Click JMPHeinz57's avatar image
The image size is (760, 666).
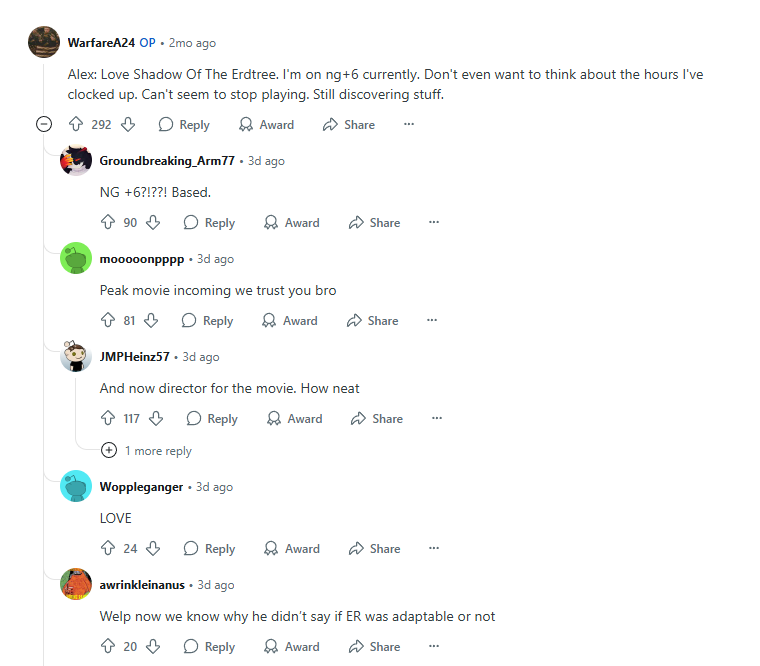point(76,356)
